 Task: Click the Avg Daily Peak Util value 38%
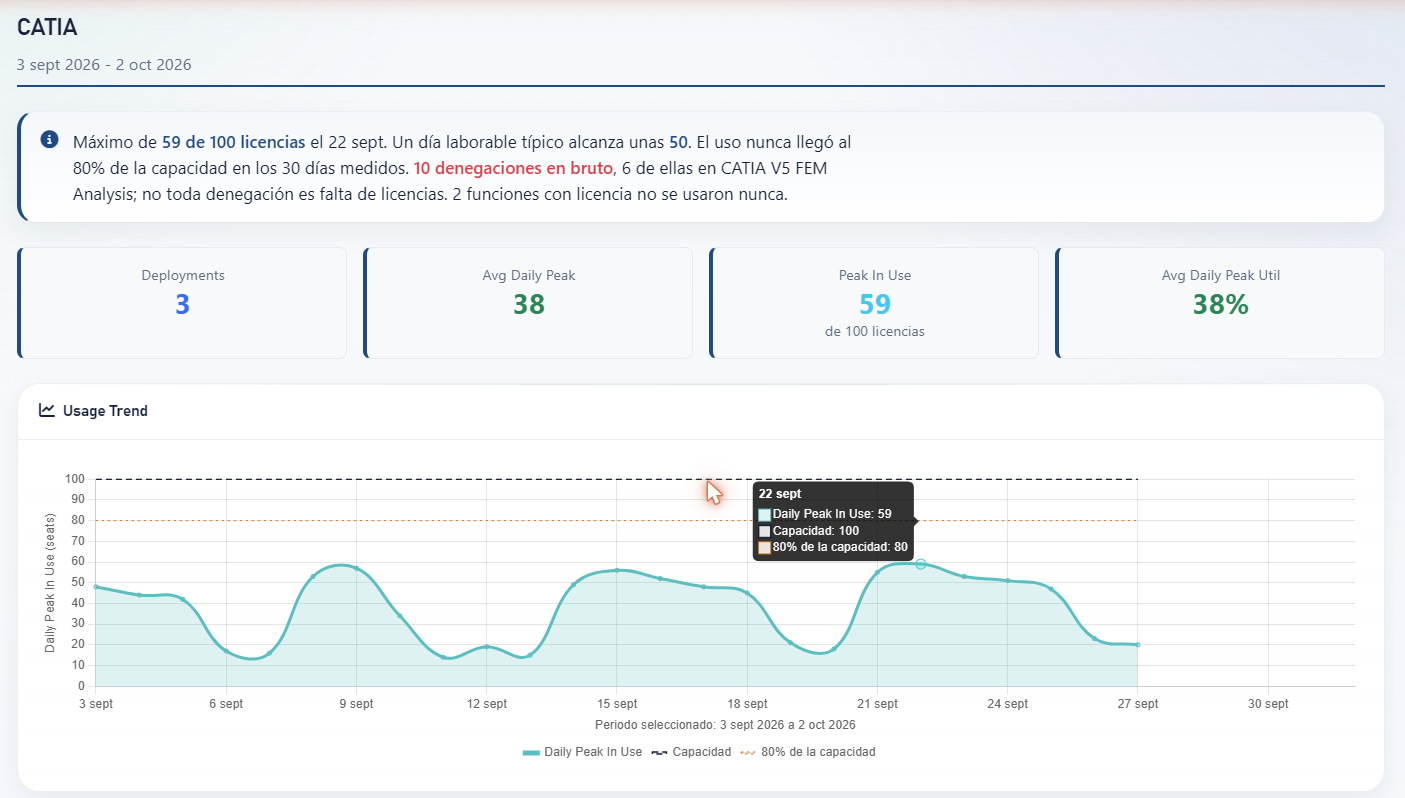(x=1221, y=304)
